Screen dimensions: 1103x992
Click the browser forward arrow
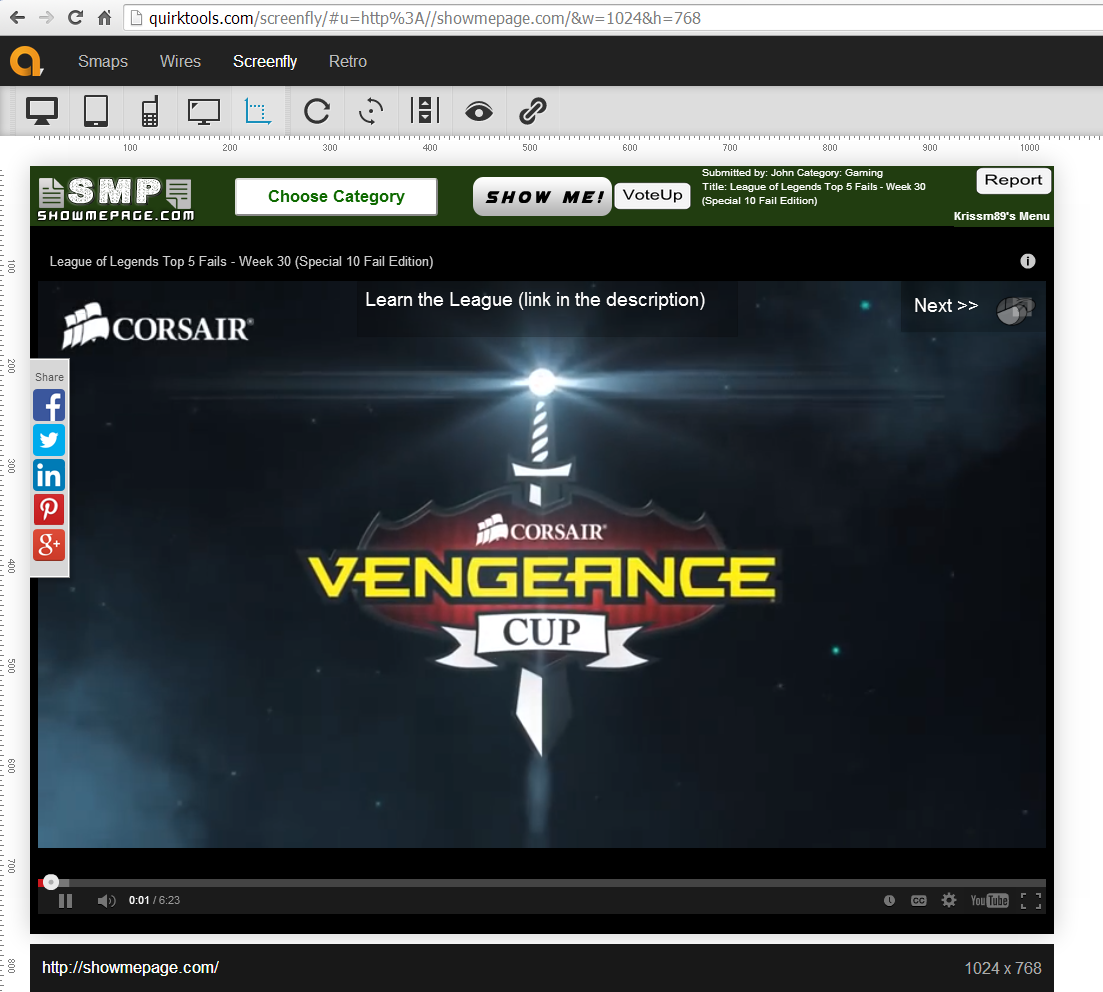point(46,18)
